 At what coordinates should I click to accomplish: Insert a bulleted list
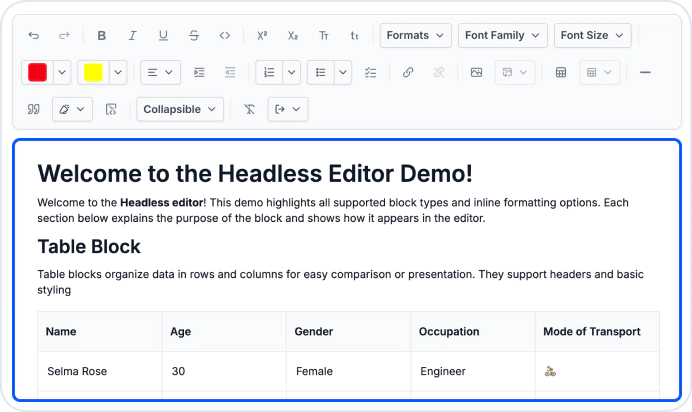coord(320,72)
